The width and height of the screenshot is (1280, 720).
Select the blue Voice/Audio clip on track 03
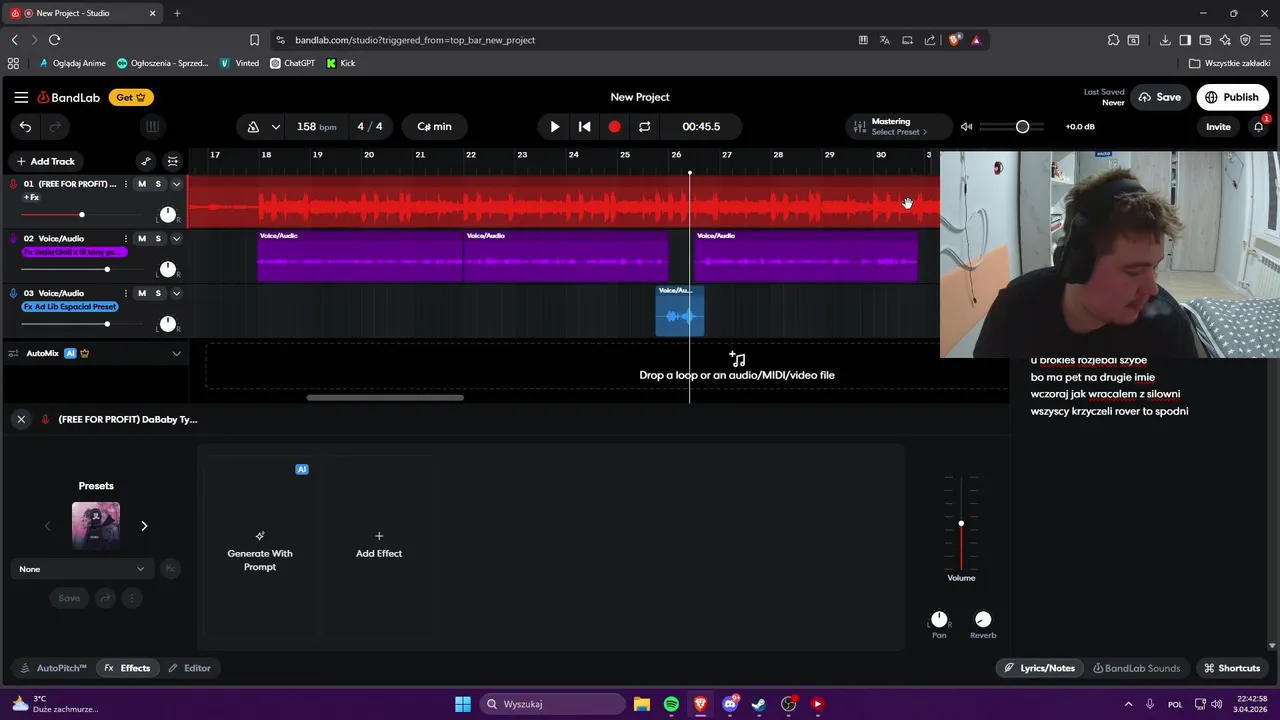(680, 311)
